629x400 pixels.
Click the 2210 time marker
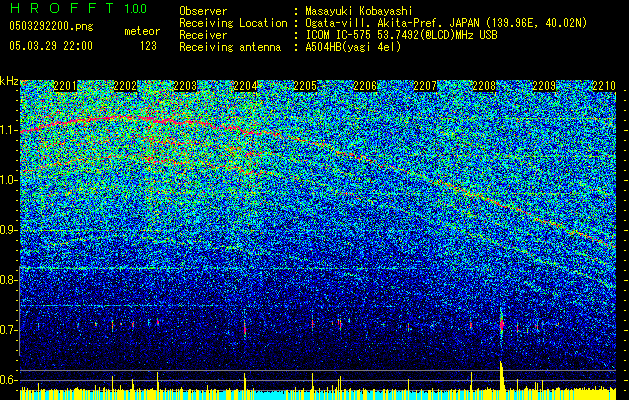[x=604, y=86]
